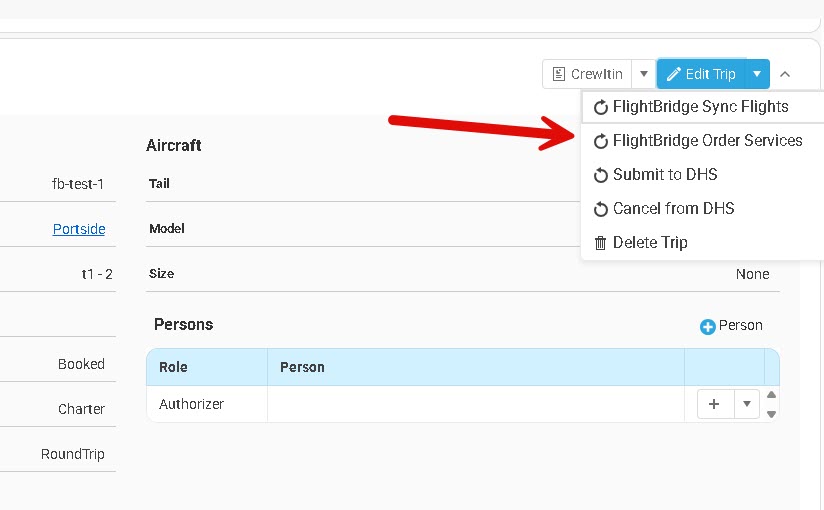Image resolution: width=824 pixels, height=510 pixels.
Task: Click the Edit Trip pencil button
Action: 701,74
